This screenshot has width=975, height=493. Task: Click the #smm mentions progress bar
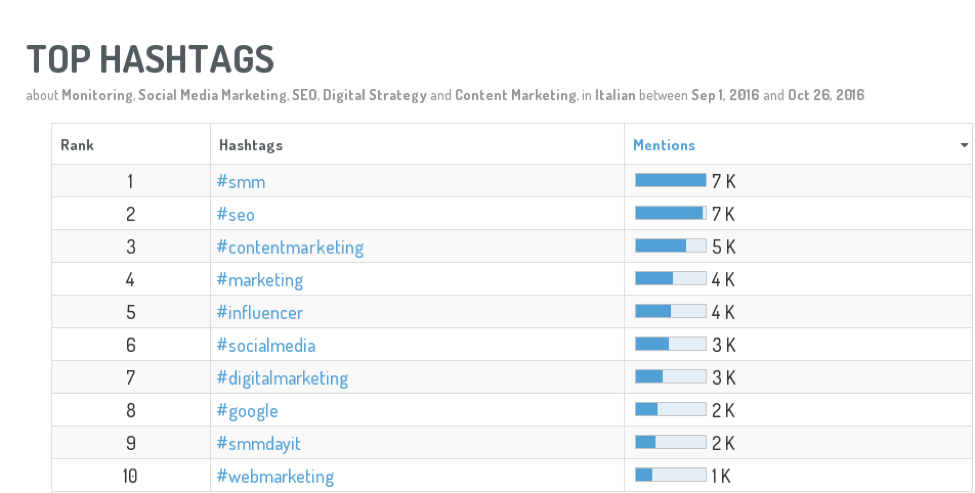[670, 180]
